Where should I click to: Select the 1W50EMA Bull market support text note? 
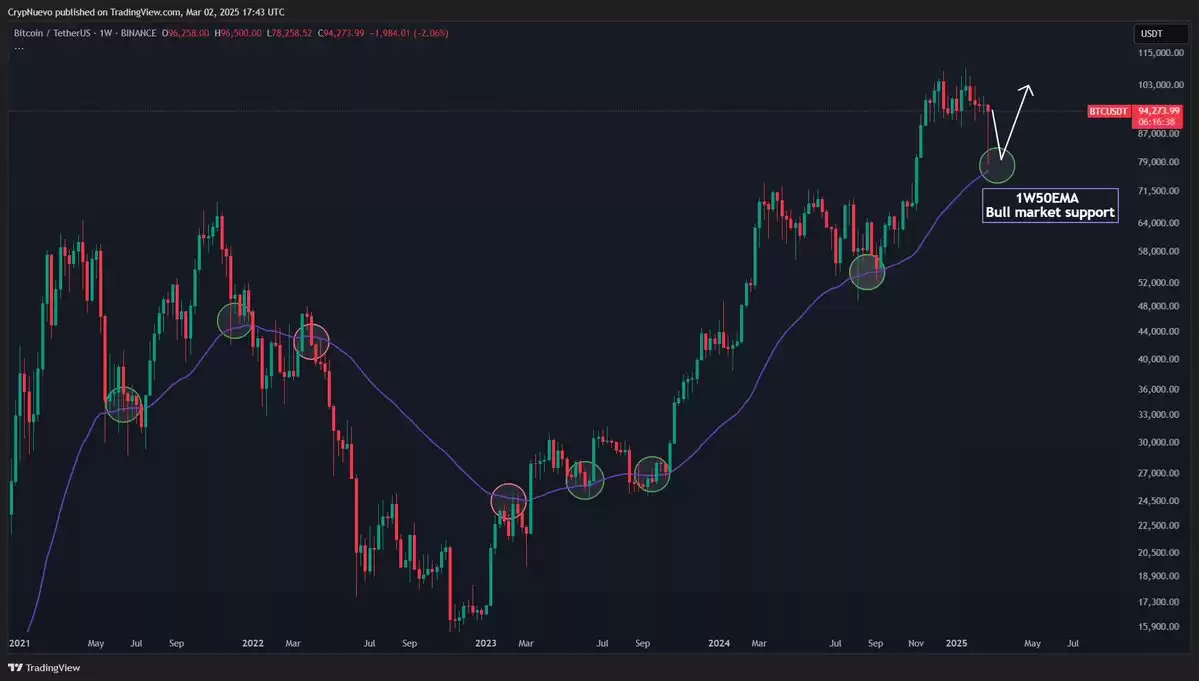pos(1050,206)
